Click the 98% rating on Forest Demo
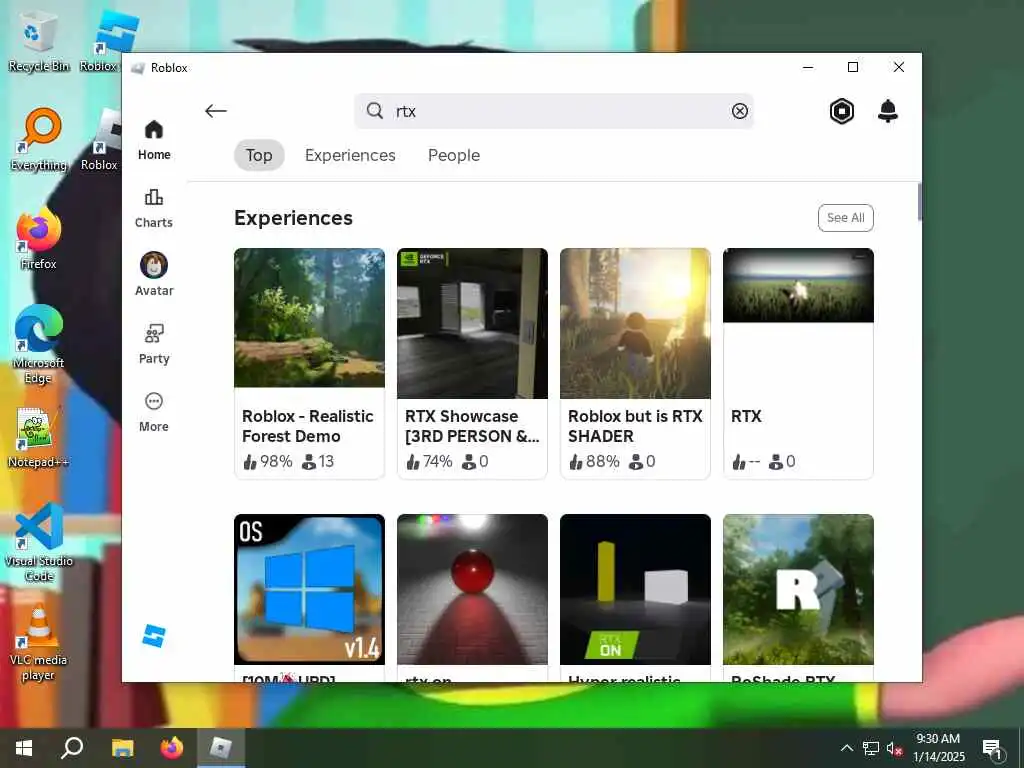The image size is (1024, 768). (x=267, y=461)
